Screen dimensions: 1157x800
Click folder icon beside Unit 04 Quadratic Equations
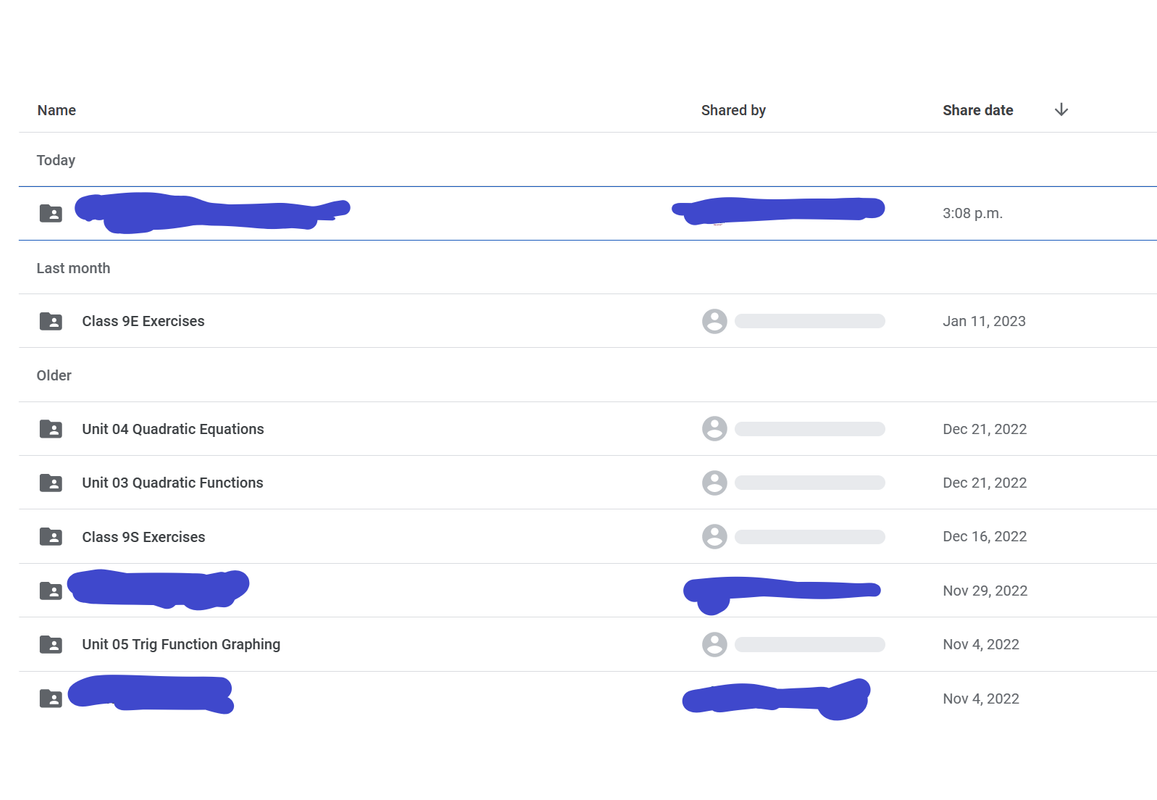(51, 429)
